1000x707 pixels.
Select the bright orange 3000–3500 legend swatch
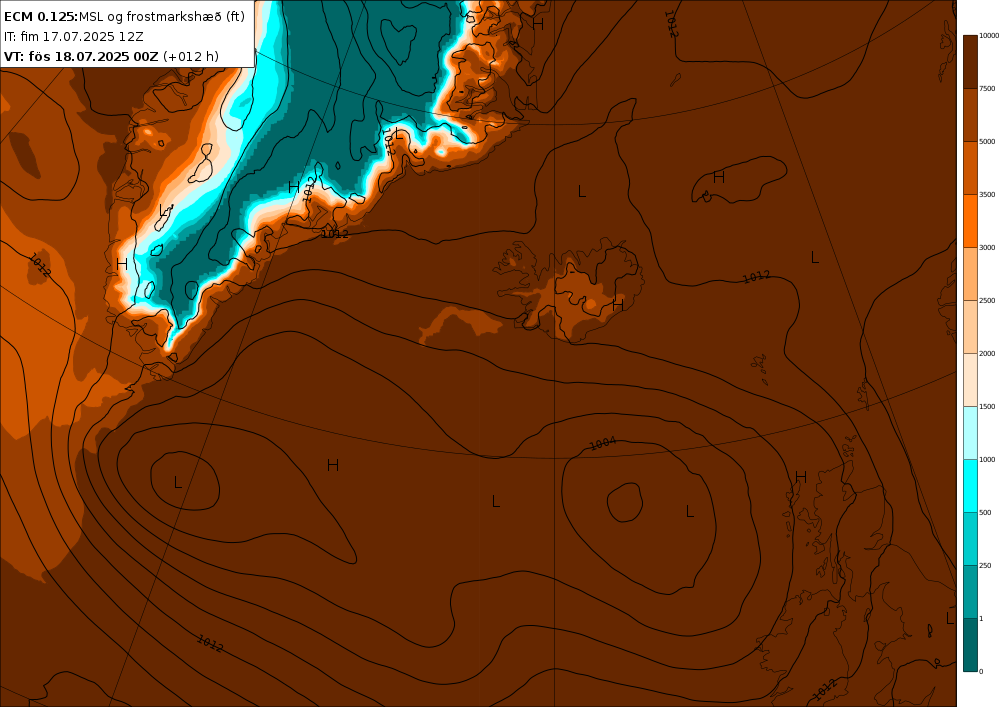coord(970,221)
